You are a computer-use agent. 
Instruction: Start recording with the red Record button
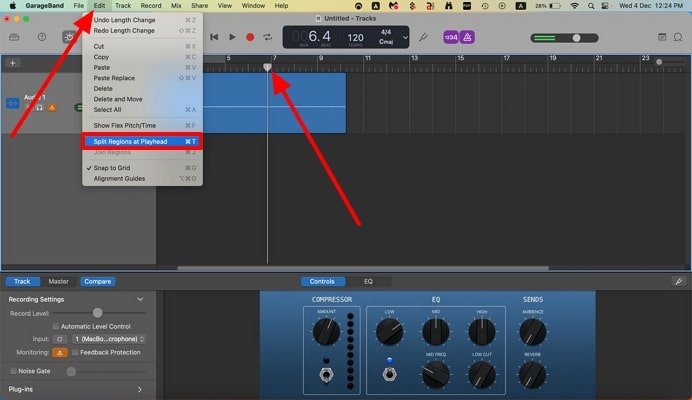click(x=250, y=37)
